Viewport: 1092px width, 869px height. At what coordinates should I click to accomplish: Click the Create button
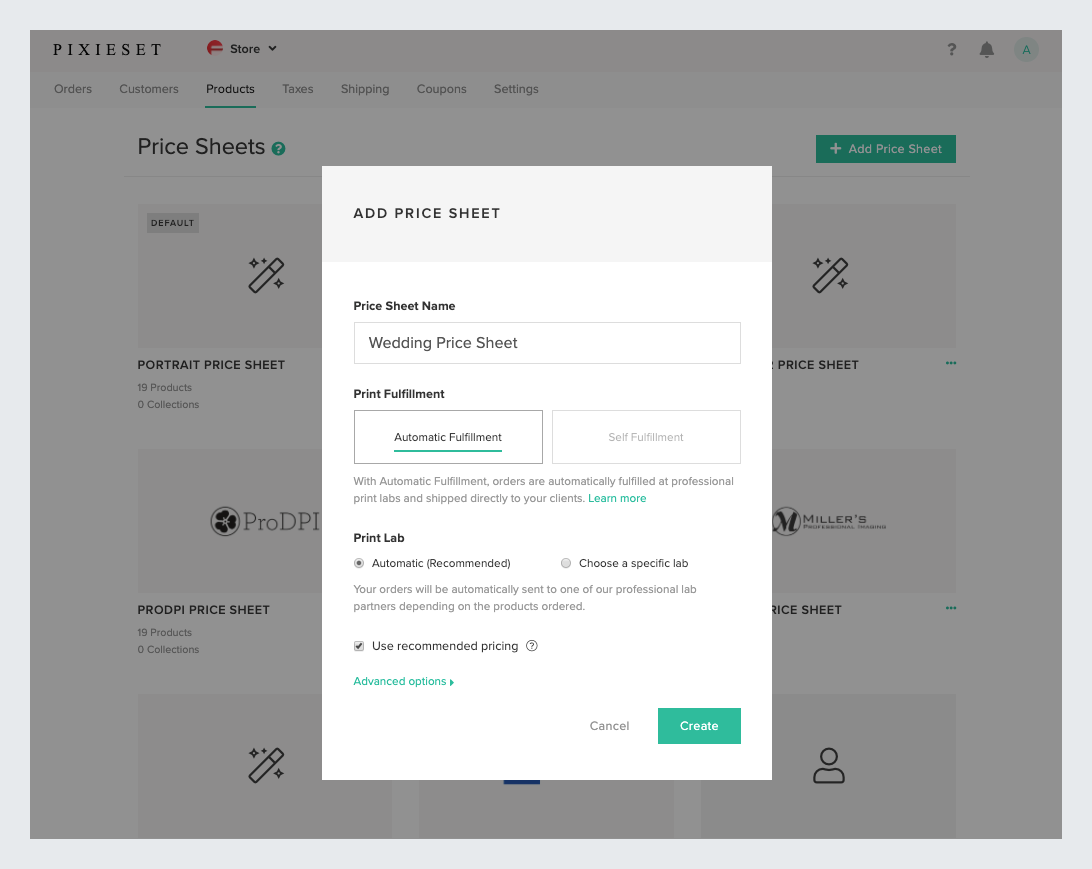tap(699, 726)
